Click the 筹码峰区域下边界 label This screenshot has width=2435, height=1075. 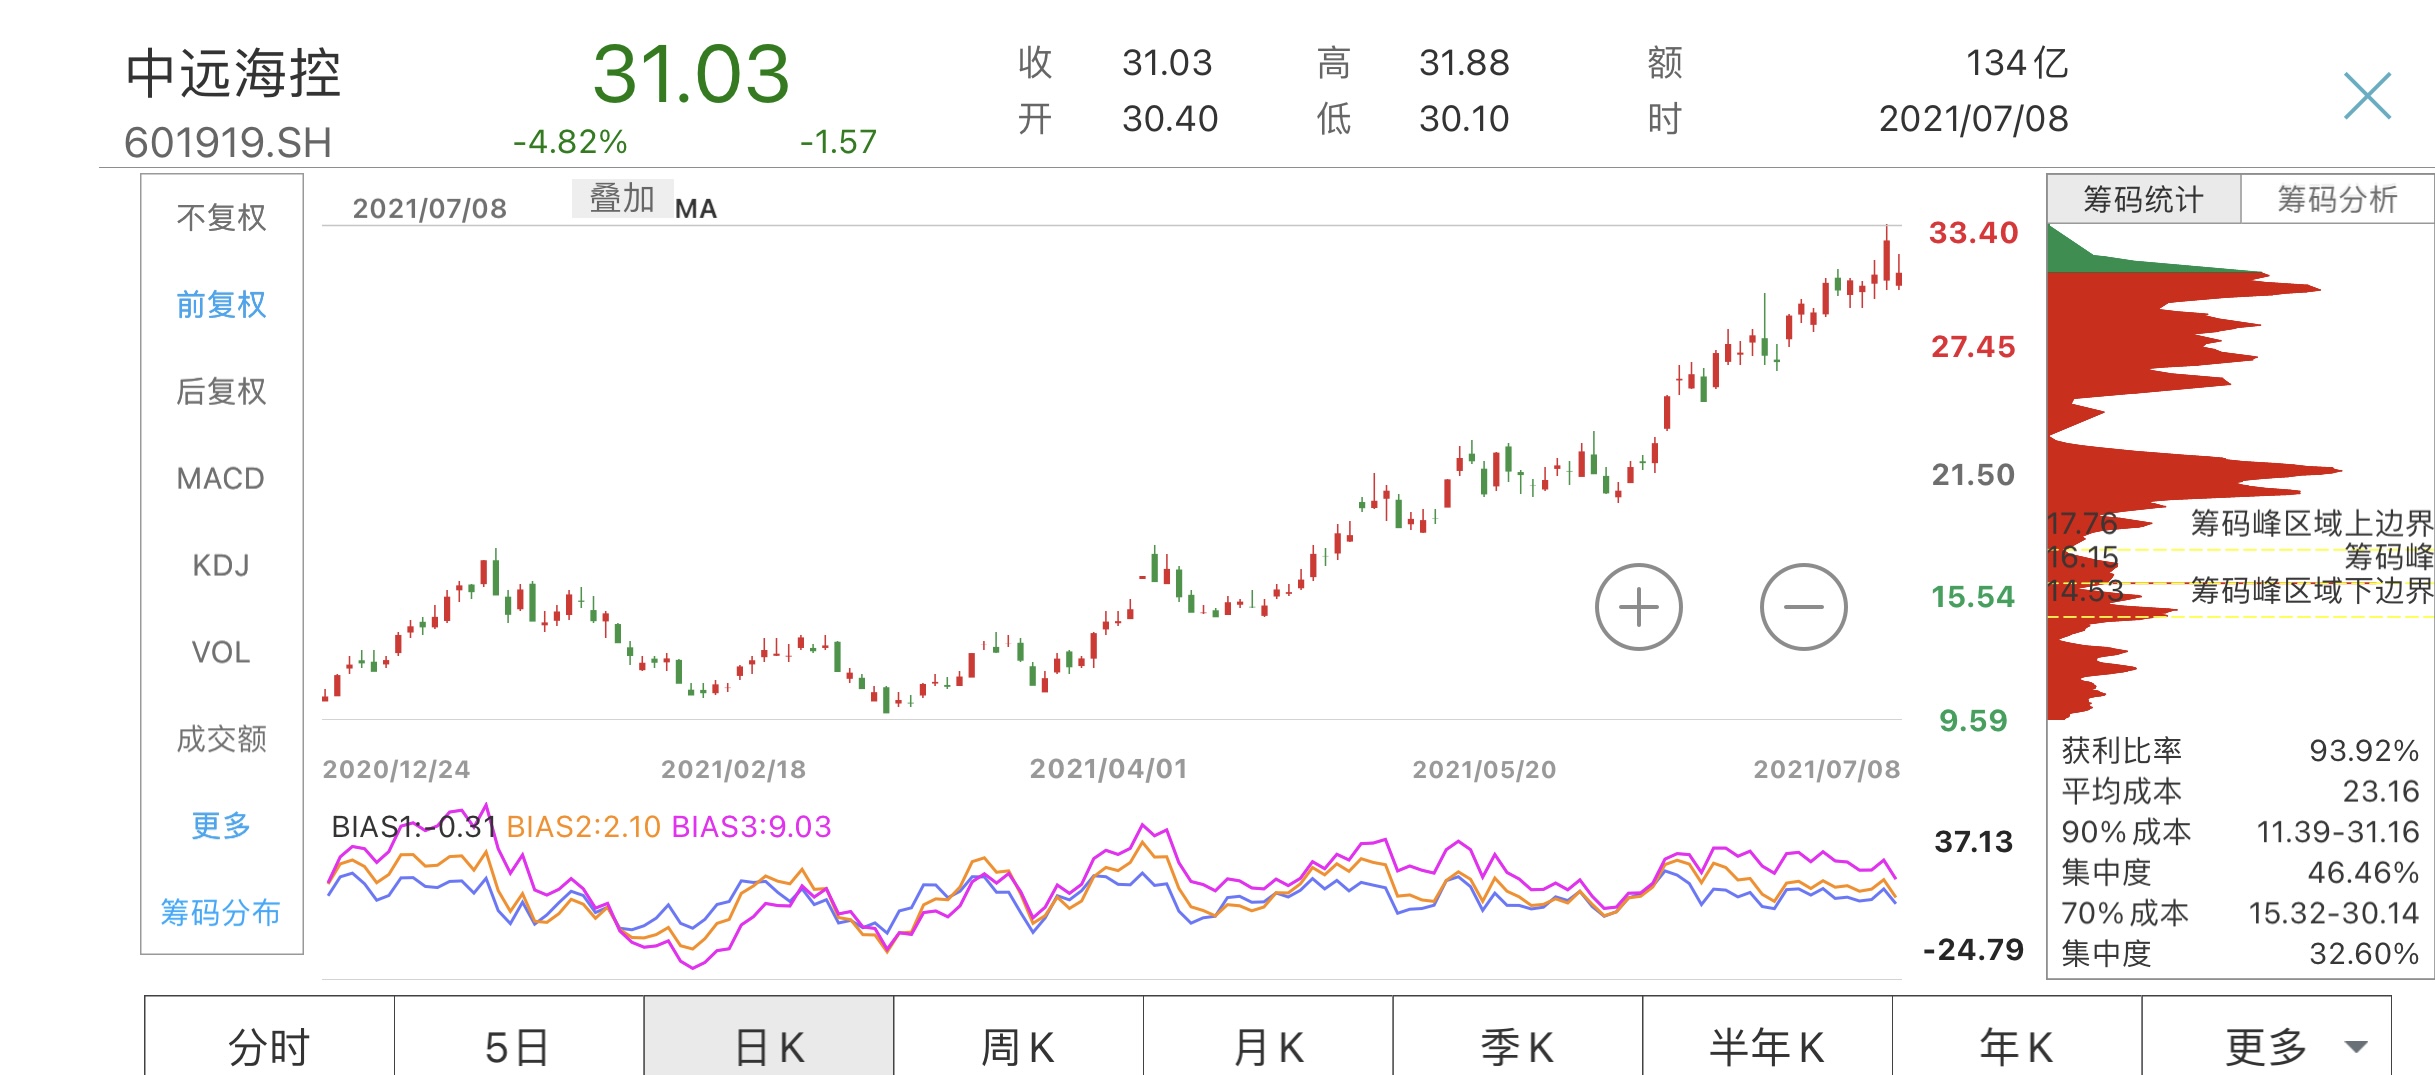(x=2312, y=590)
